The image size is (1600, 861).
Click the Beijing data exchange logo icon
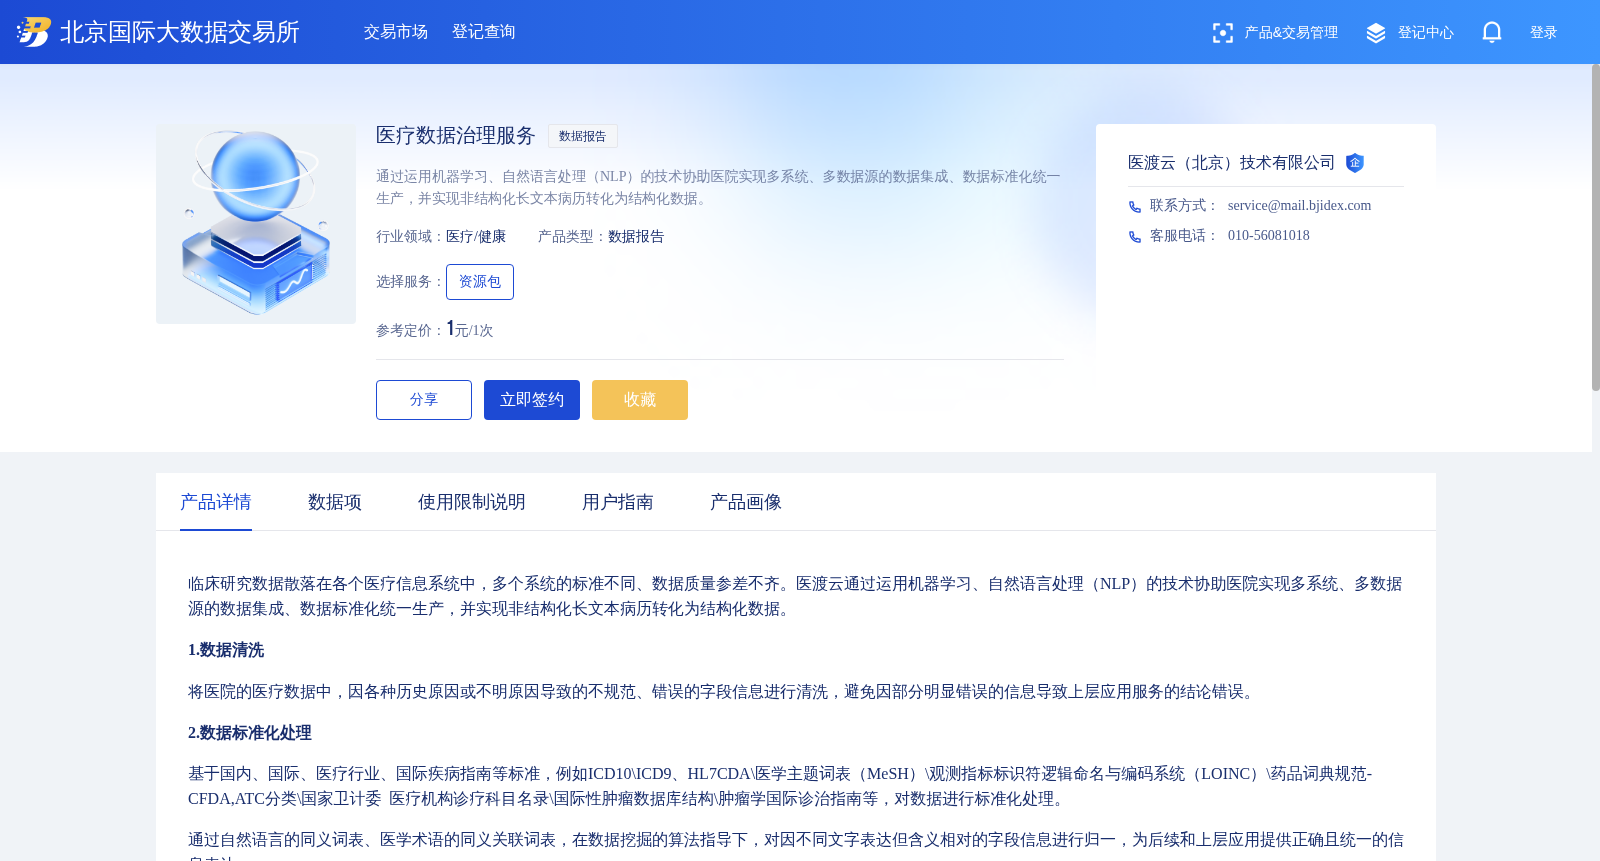33,32
